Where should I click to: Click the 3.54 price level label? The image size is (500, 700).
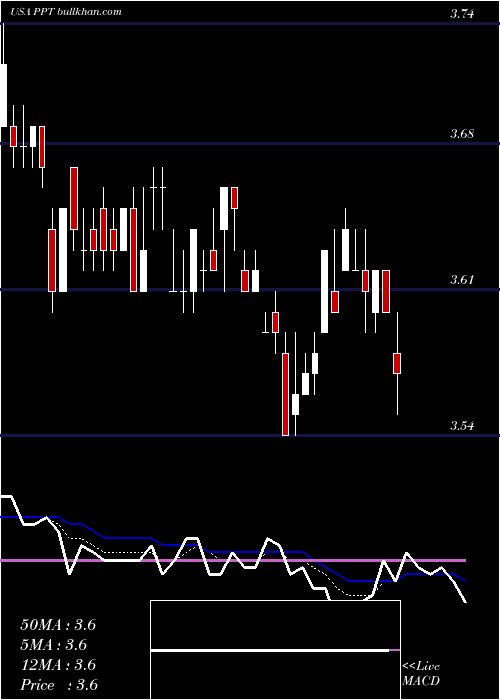462,425
